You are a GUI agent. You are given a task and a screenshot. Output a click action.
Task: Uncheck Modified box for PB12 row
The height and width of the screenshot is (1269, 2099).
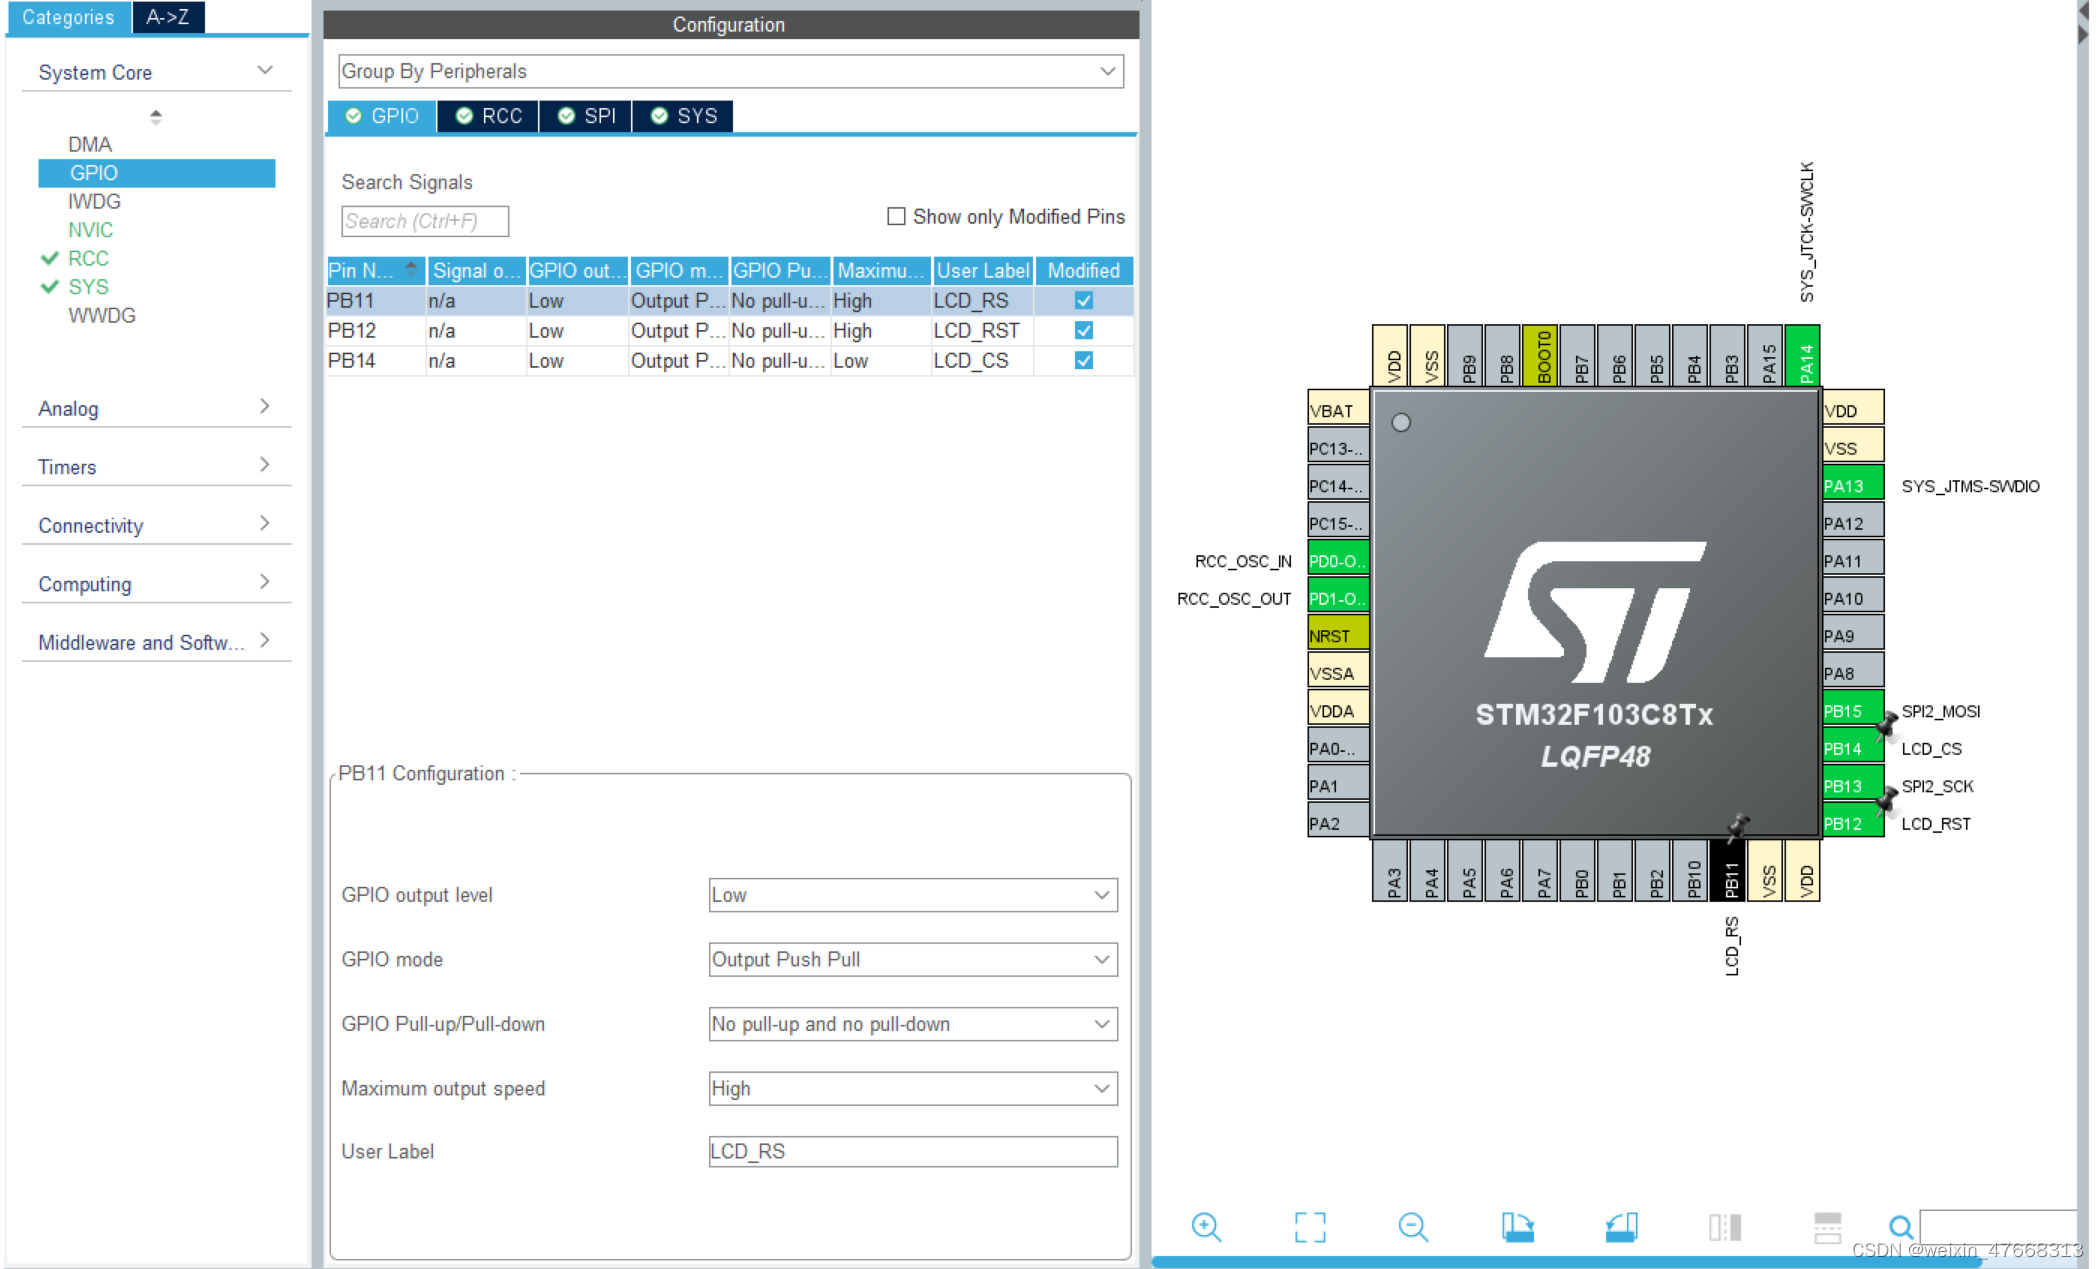(1083, 330)
